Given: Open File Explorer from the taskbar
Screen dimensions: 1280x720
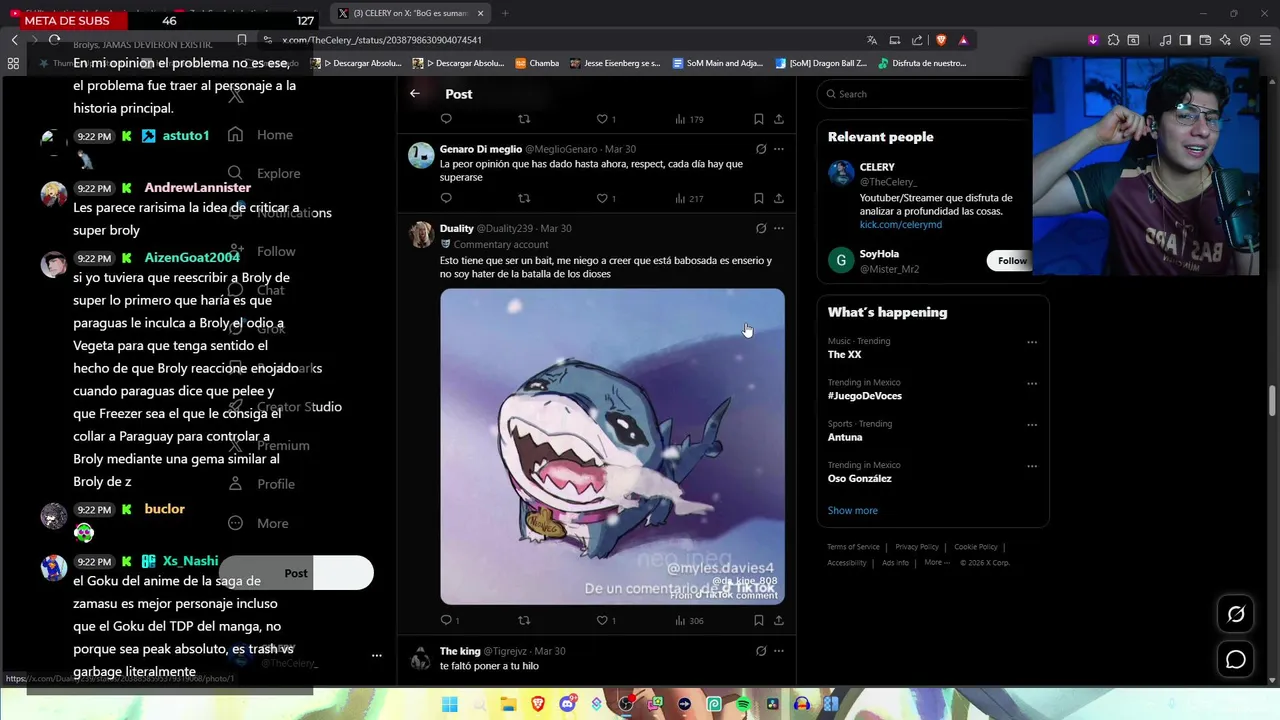Looking at the screenshot, I should pyautogui.click(x=508, y=704).
